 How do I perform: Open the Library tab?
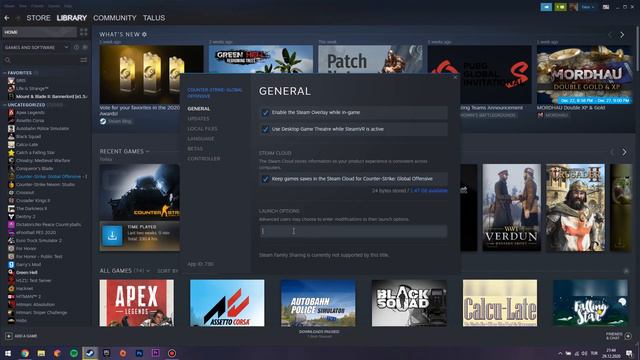click(x=71, y=18)
